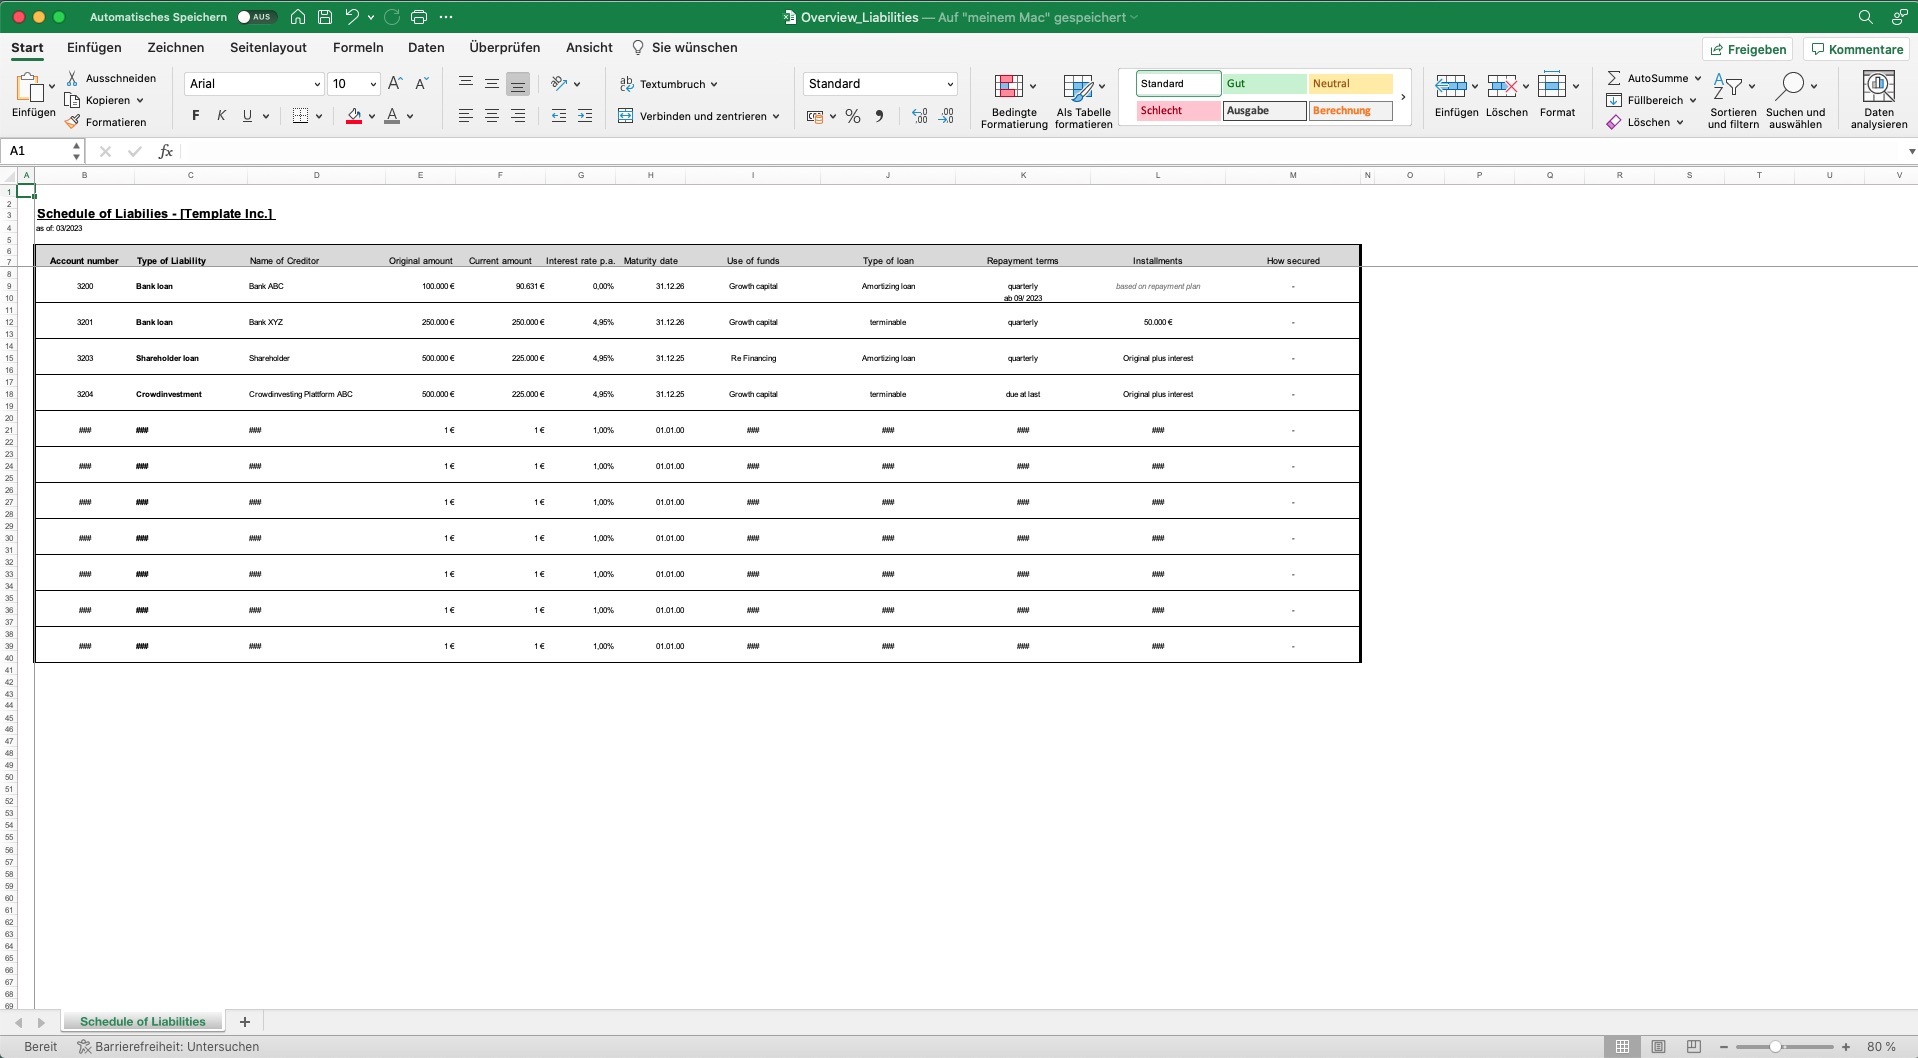
Task: Add new sheet with plus icon
Action: pos(245,1022)
